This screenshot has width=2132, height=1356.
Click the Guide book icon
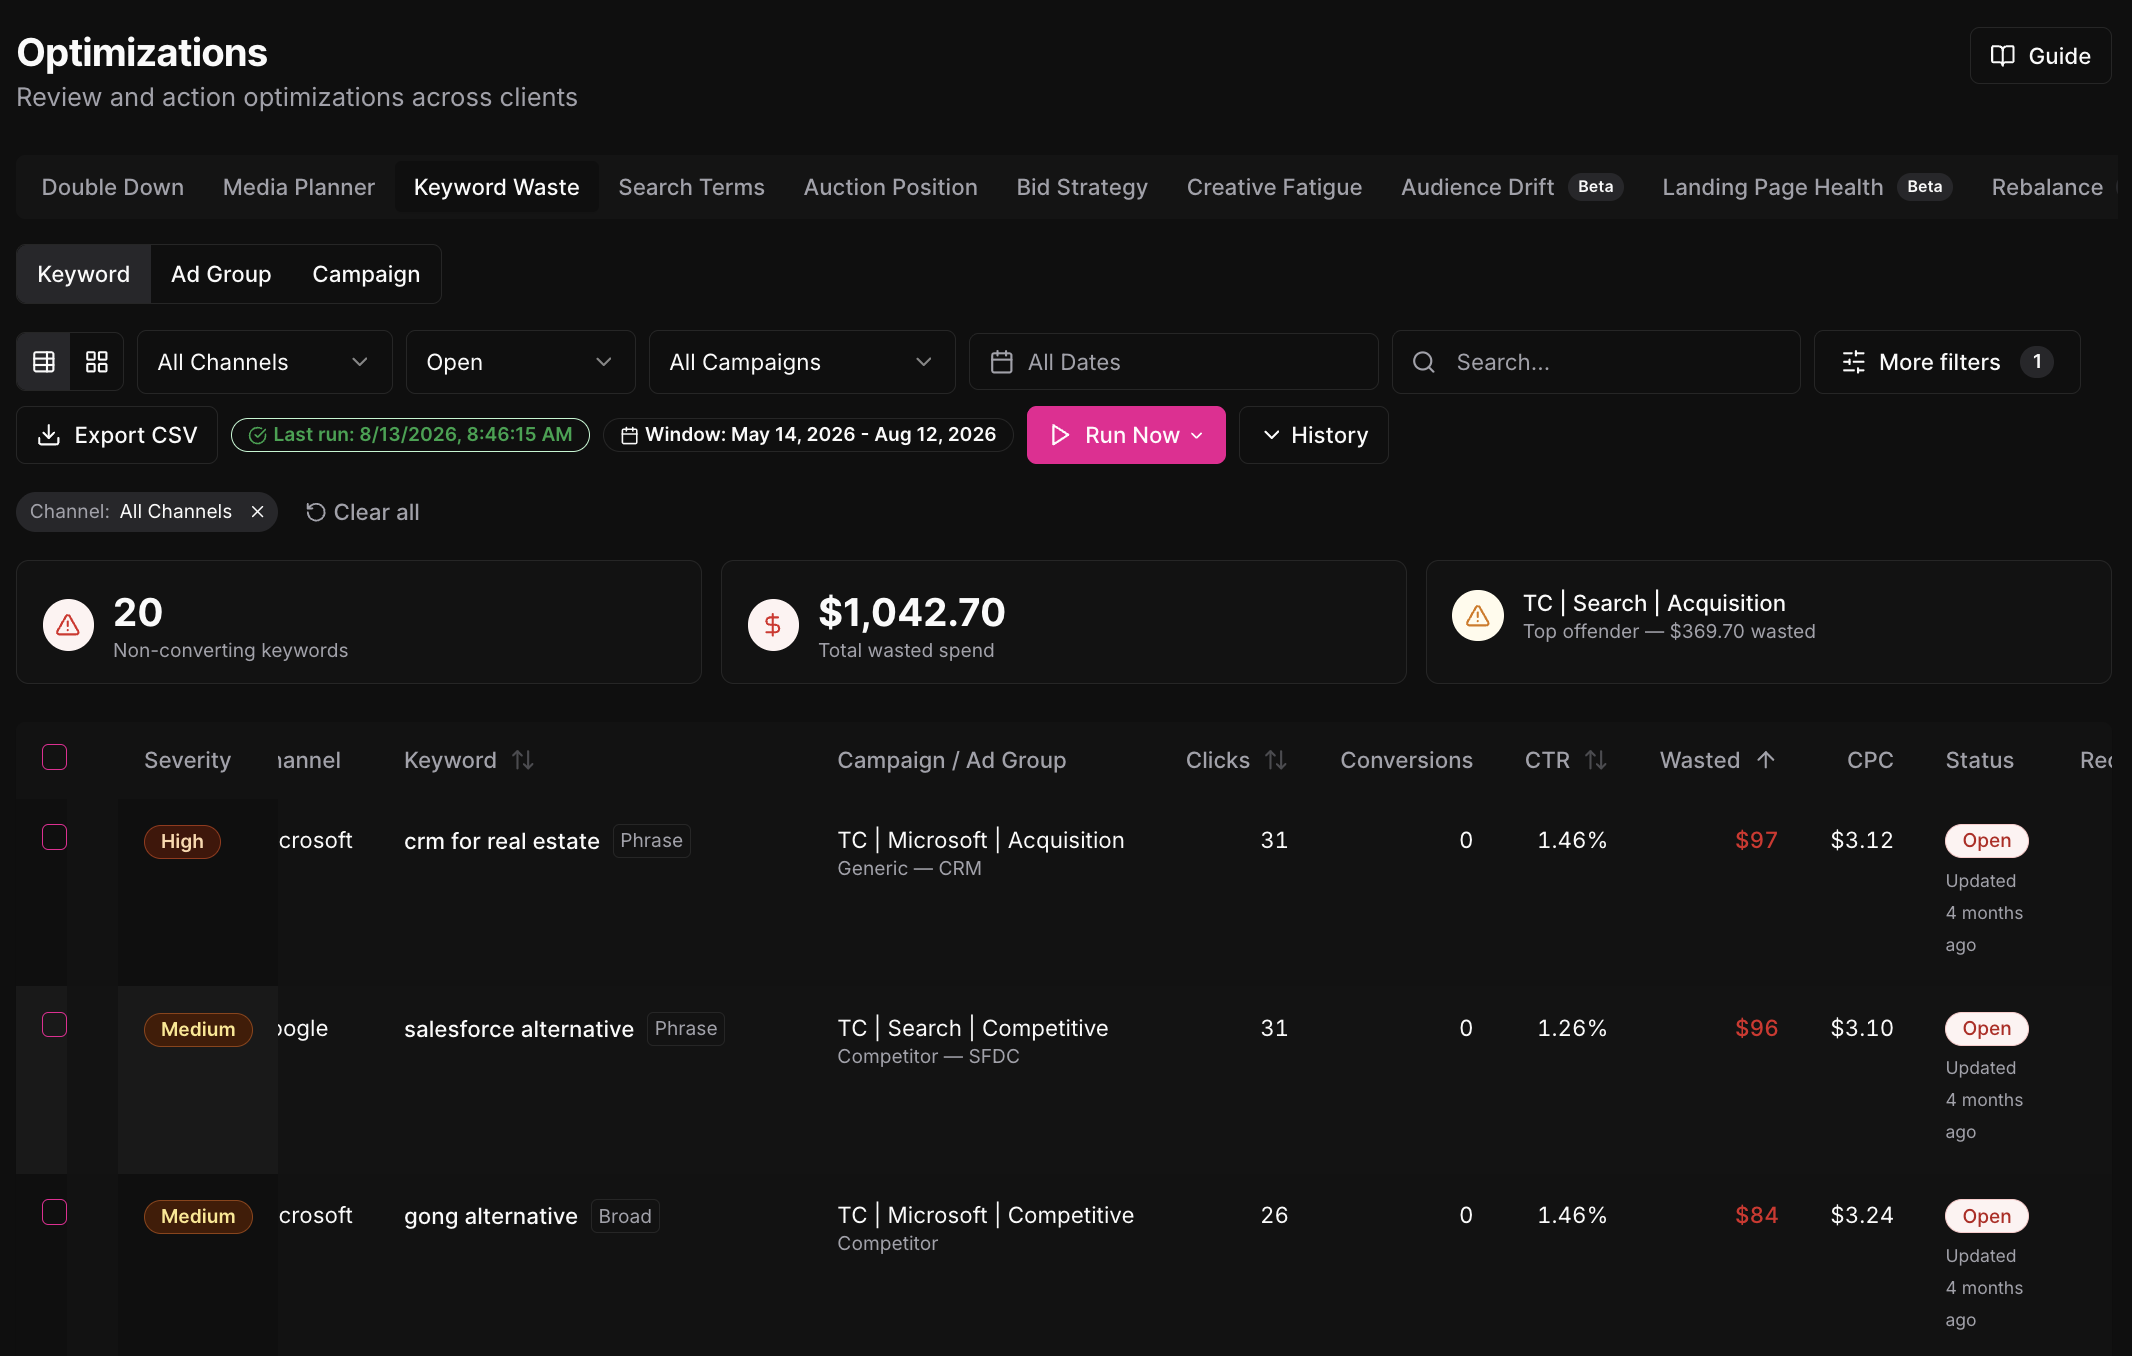(2003, 56)
